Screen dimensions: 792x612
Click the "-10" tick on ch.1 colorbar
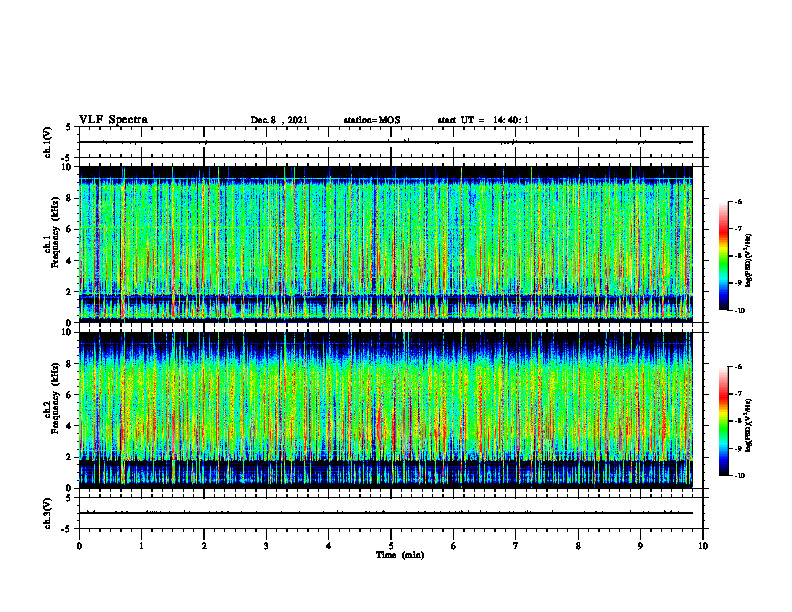[739, 311]
